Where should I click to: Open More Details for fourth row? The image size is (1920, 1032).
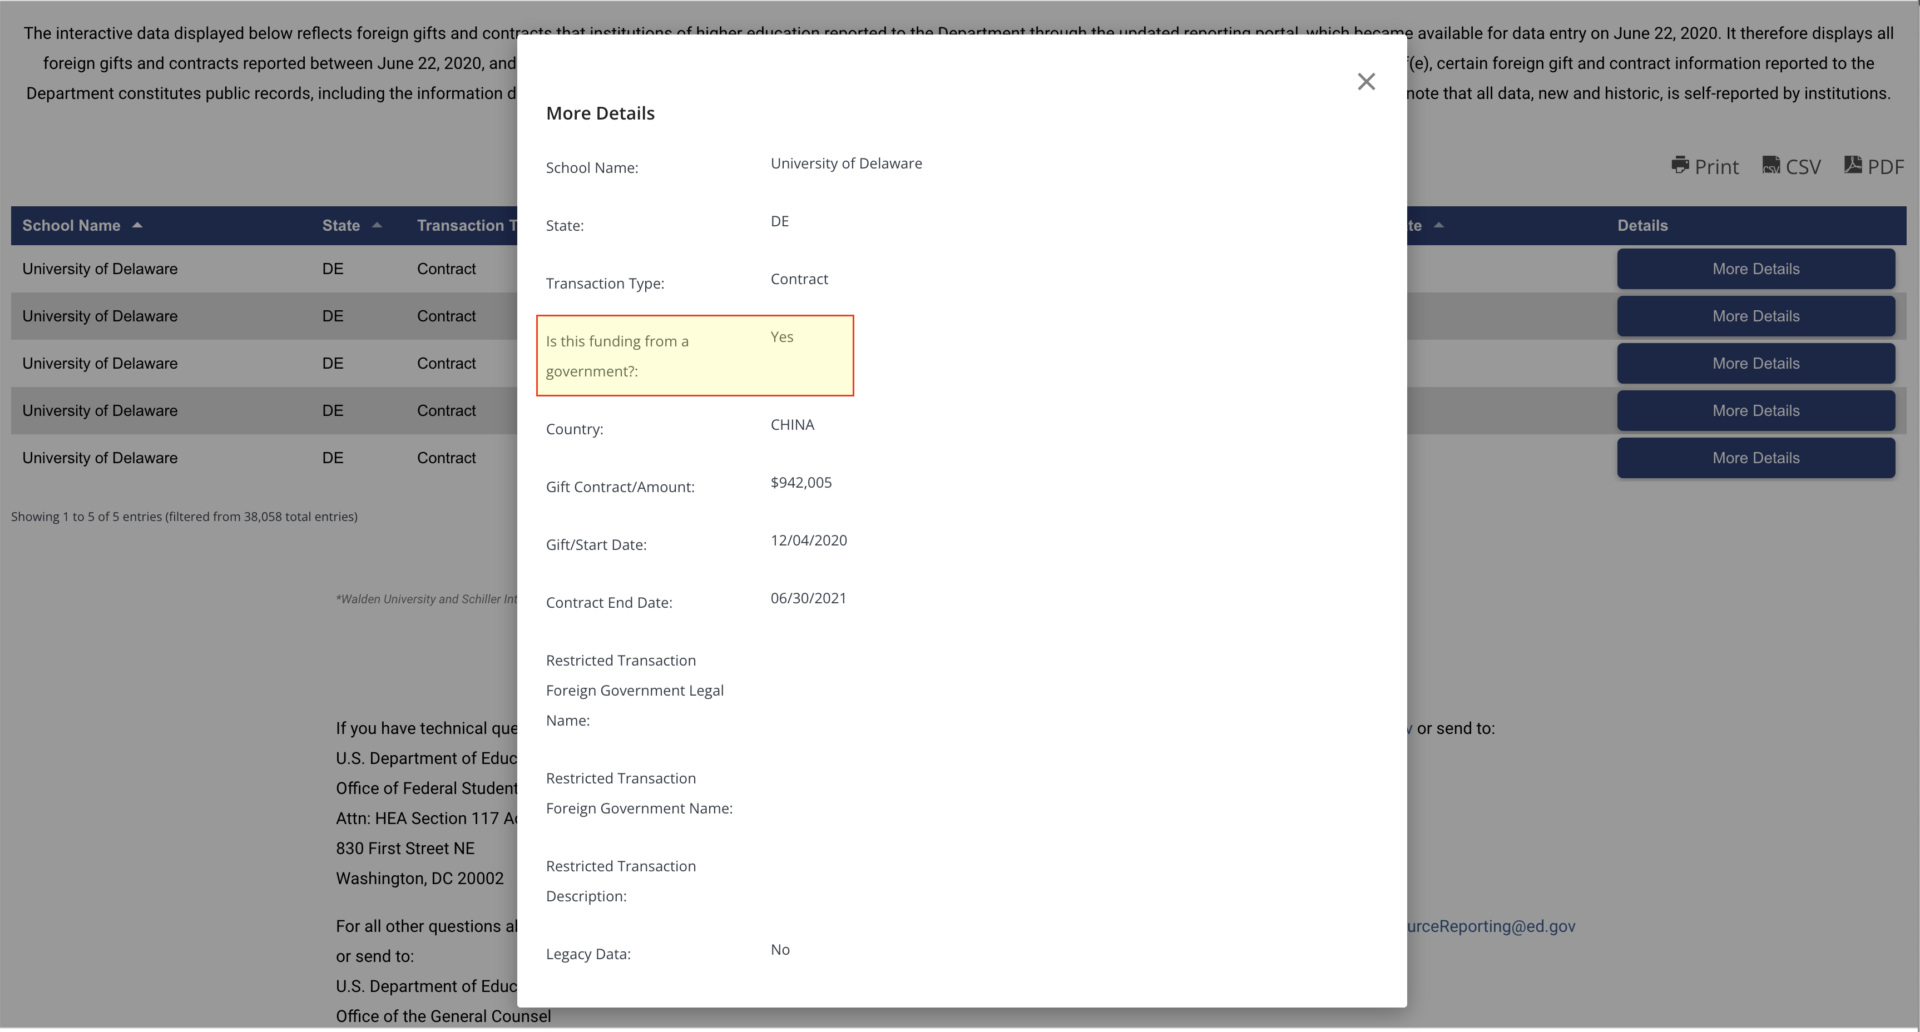1755,411
